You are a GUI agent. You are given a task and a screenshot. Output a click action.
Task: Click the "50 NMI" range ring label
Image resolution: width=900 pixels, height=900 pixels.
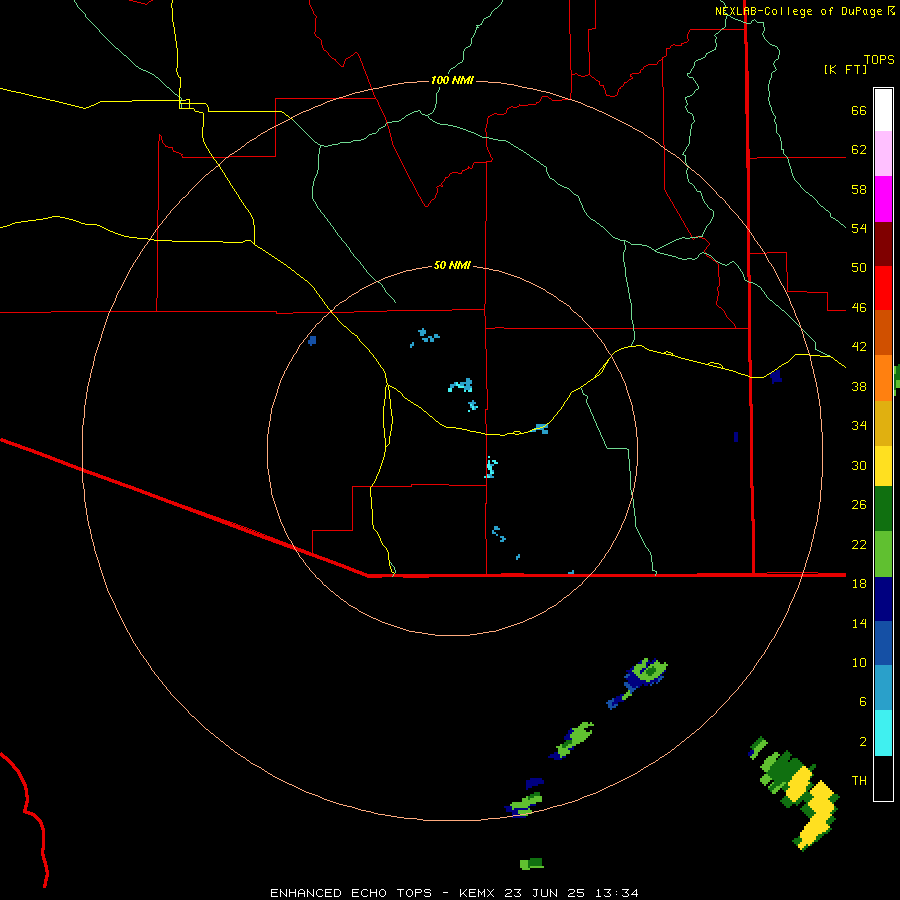pos(452,265)
